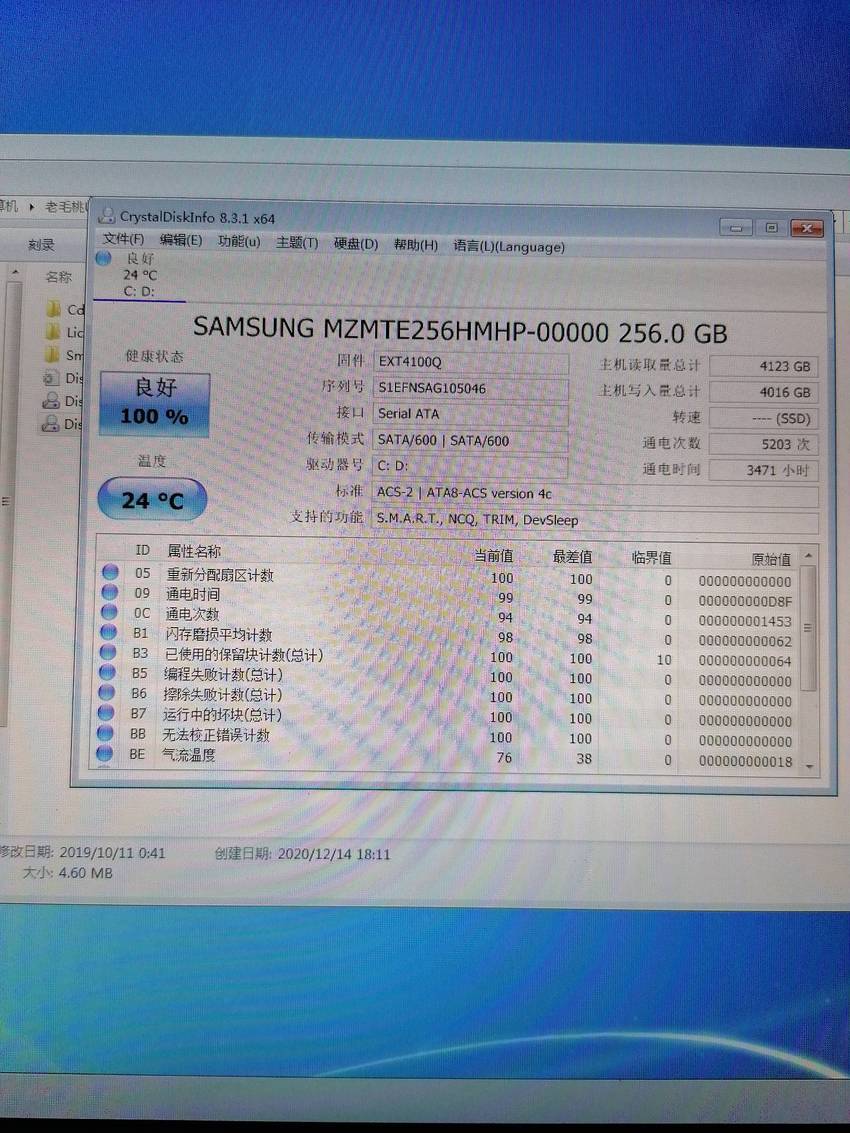This screenshot has height=1133, width=850.
Task: Click the status dot for attribute B5
Action: pyautogui.click(x=107, y=672)
